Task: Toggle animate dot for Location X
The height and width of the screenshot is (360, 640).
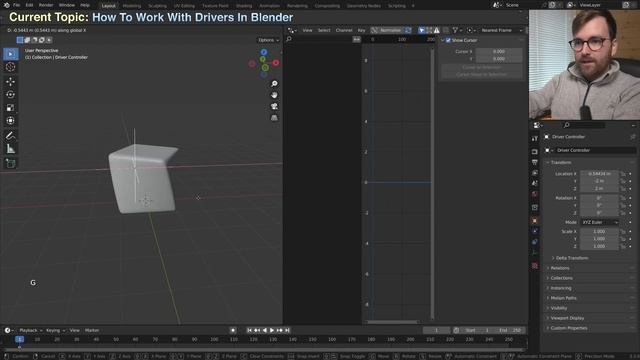Action: (x=630, y=174)
